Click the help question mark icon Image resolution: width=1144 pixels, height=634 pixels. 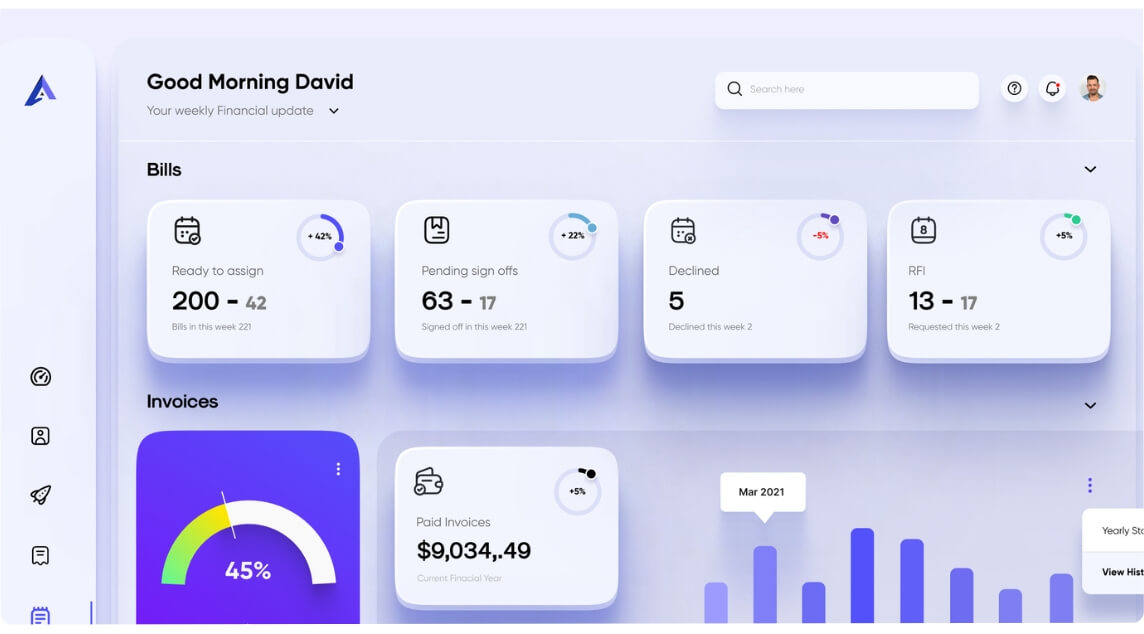[1014, 89]
